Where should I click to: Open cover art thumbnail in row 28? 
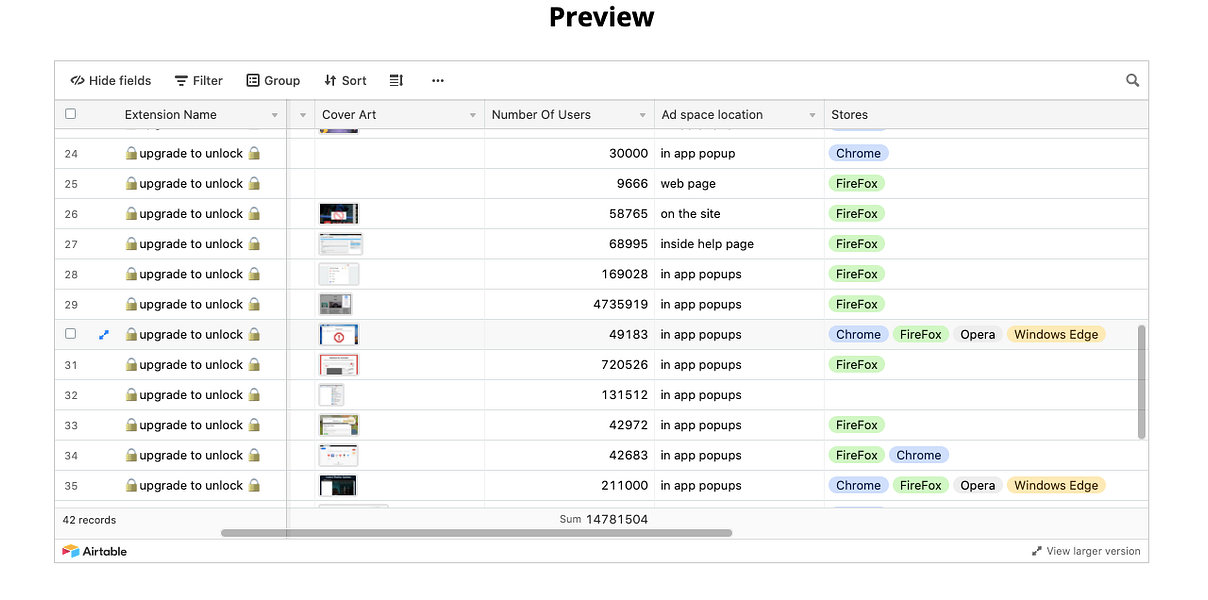(x=338, y=274)
